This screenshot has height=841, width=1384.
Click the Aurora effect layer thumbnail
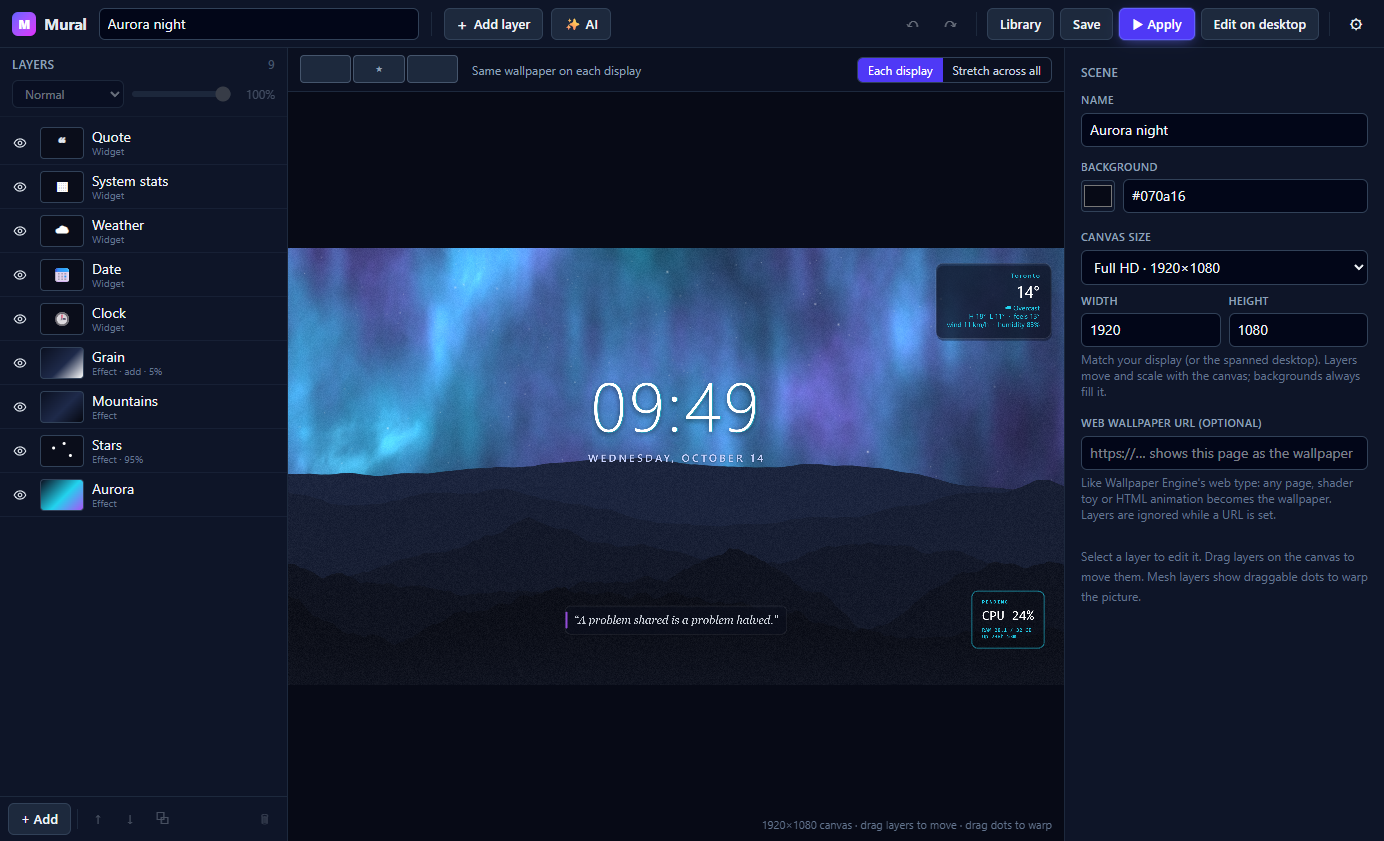click(x=62, y=495)
